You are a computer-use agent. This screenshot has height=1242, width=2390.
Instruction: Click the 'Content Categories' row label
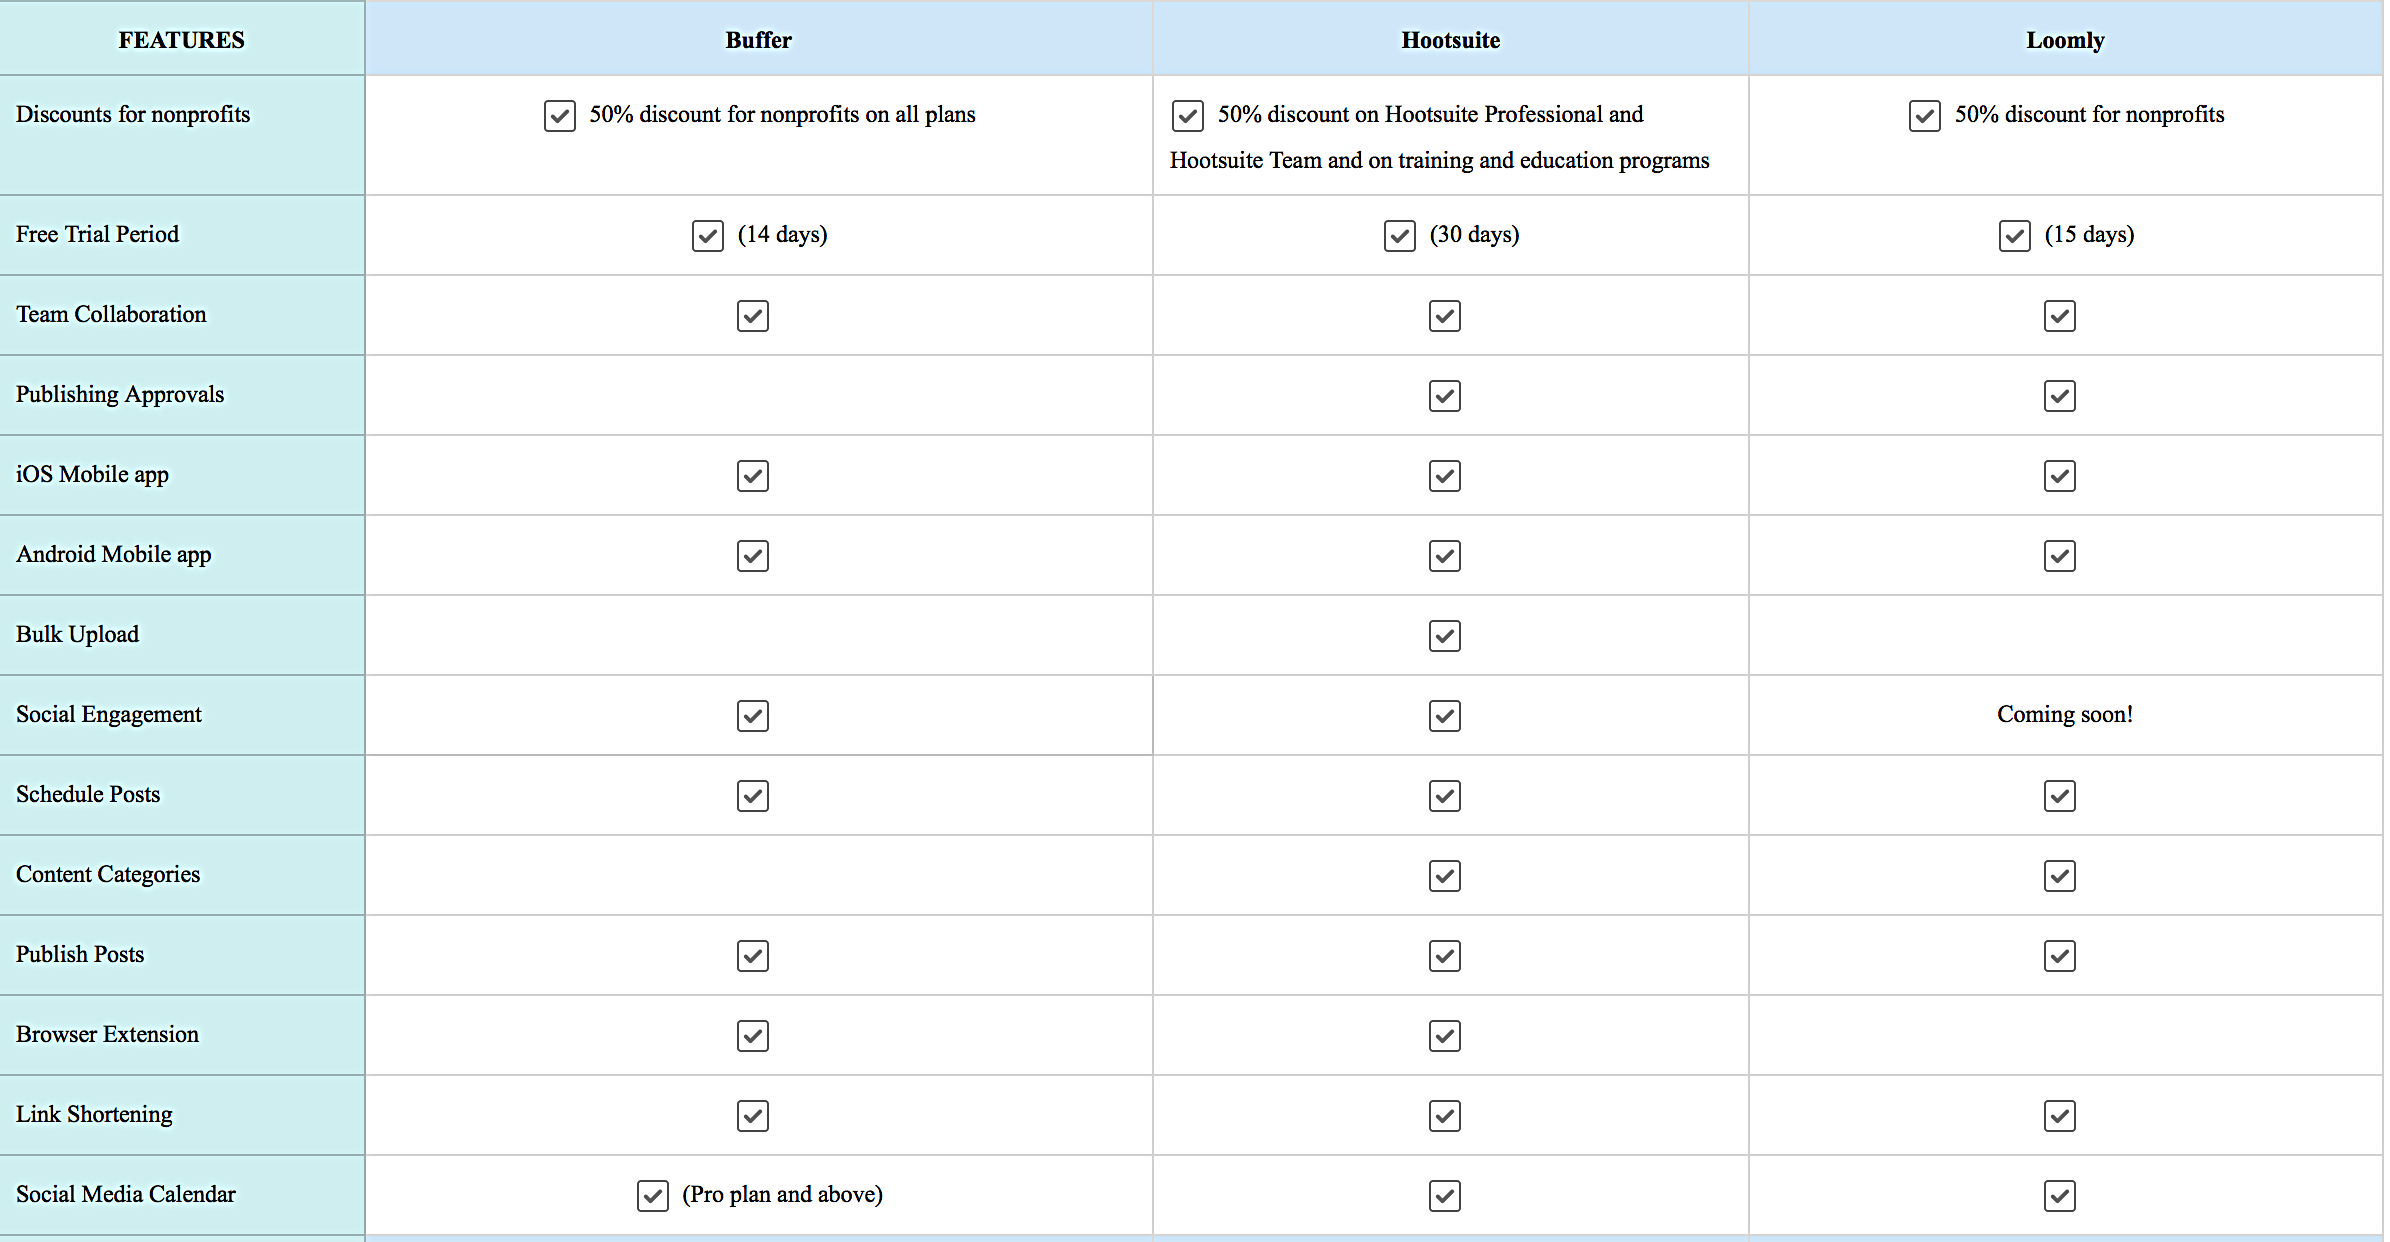click(x=108, y=875)
